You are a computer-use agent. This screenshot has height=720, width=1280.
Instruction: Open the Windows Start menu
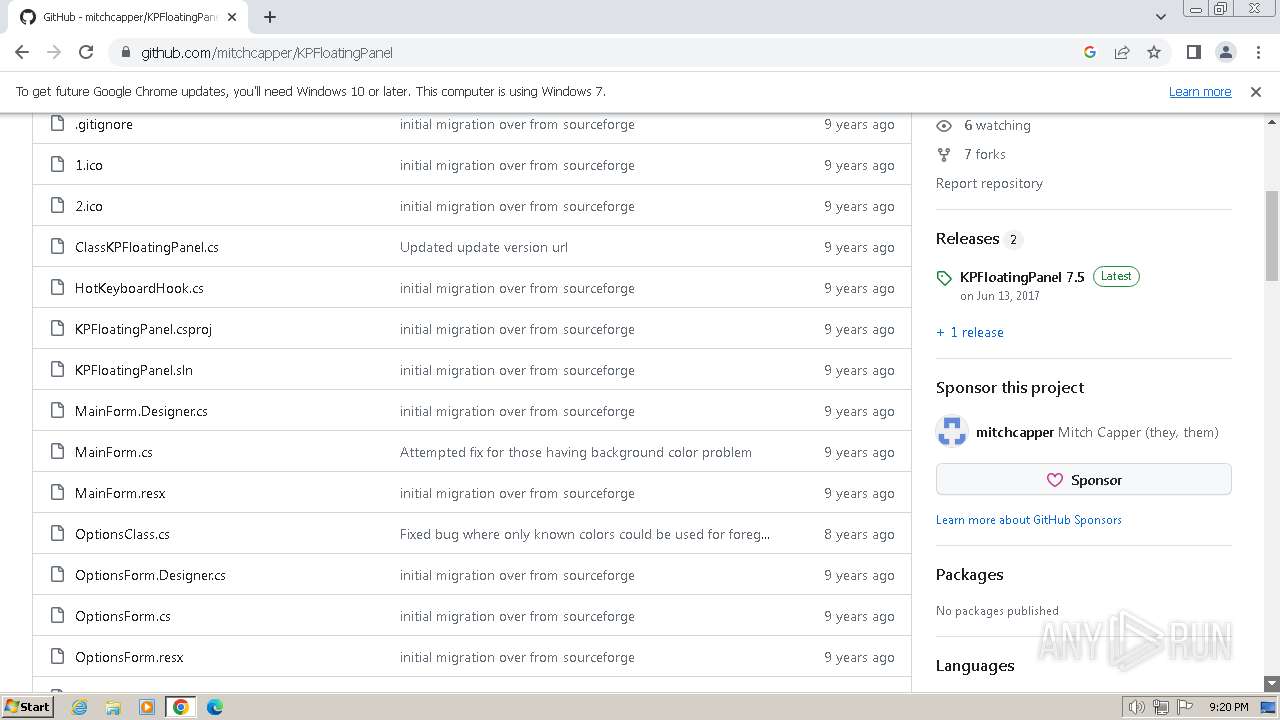pos(27,707)
